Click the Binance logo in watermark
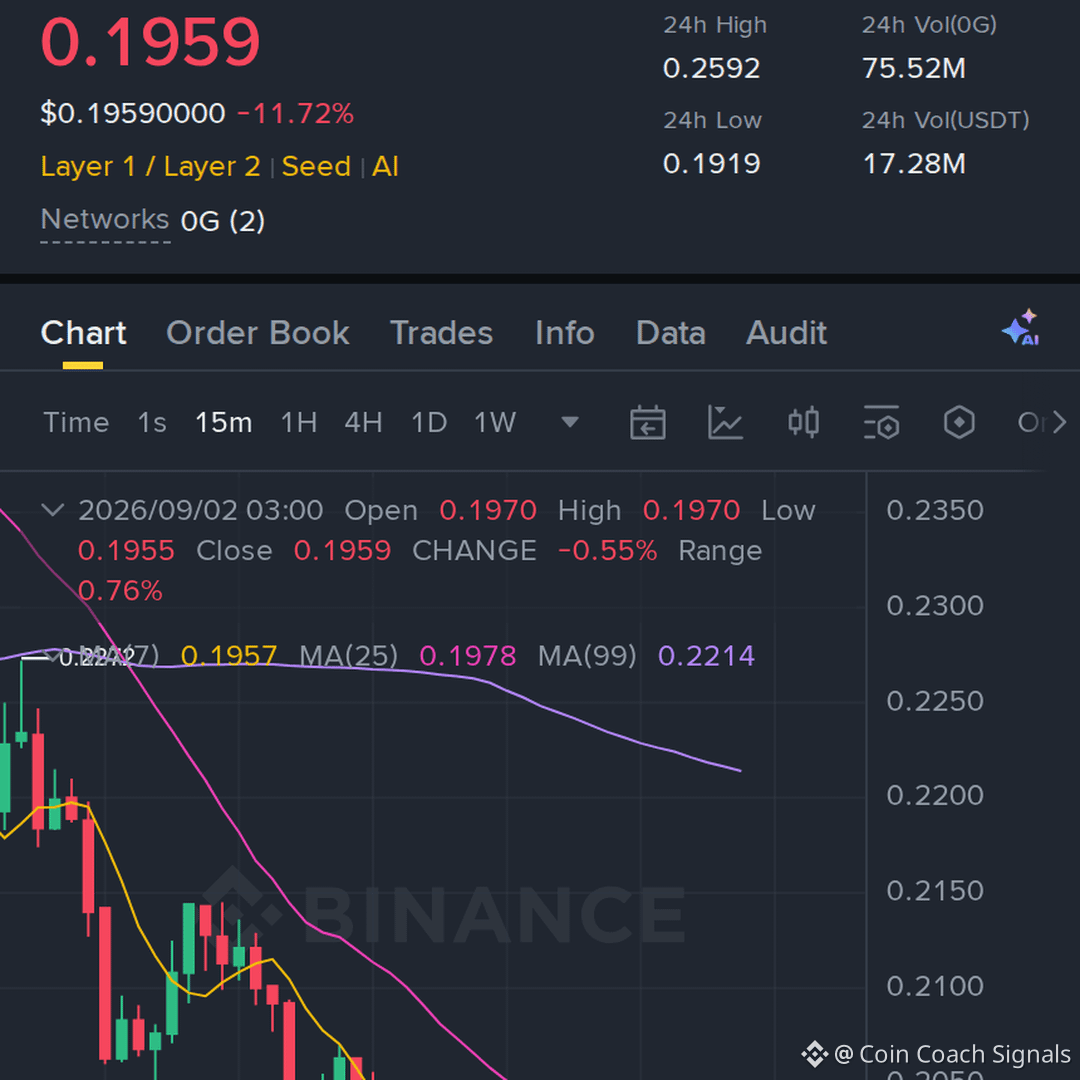The height and width of the screenshot is (1080, 1080). coord(242,905)
